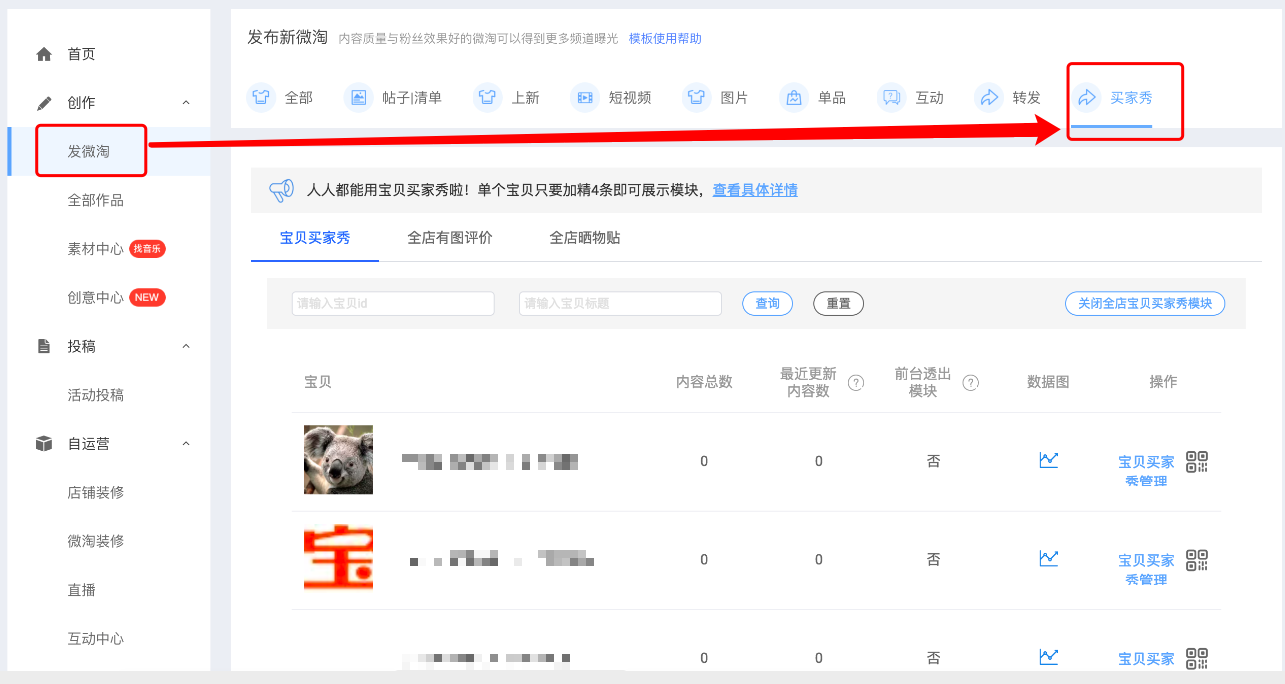Click the 发布新微淘 page title
1285x684 pixels.
point(288,37)
